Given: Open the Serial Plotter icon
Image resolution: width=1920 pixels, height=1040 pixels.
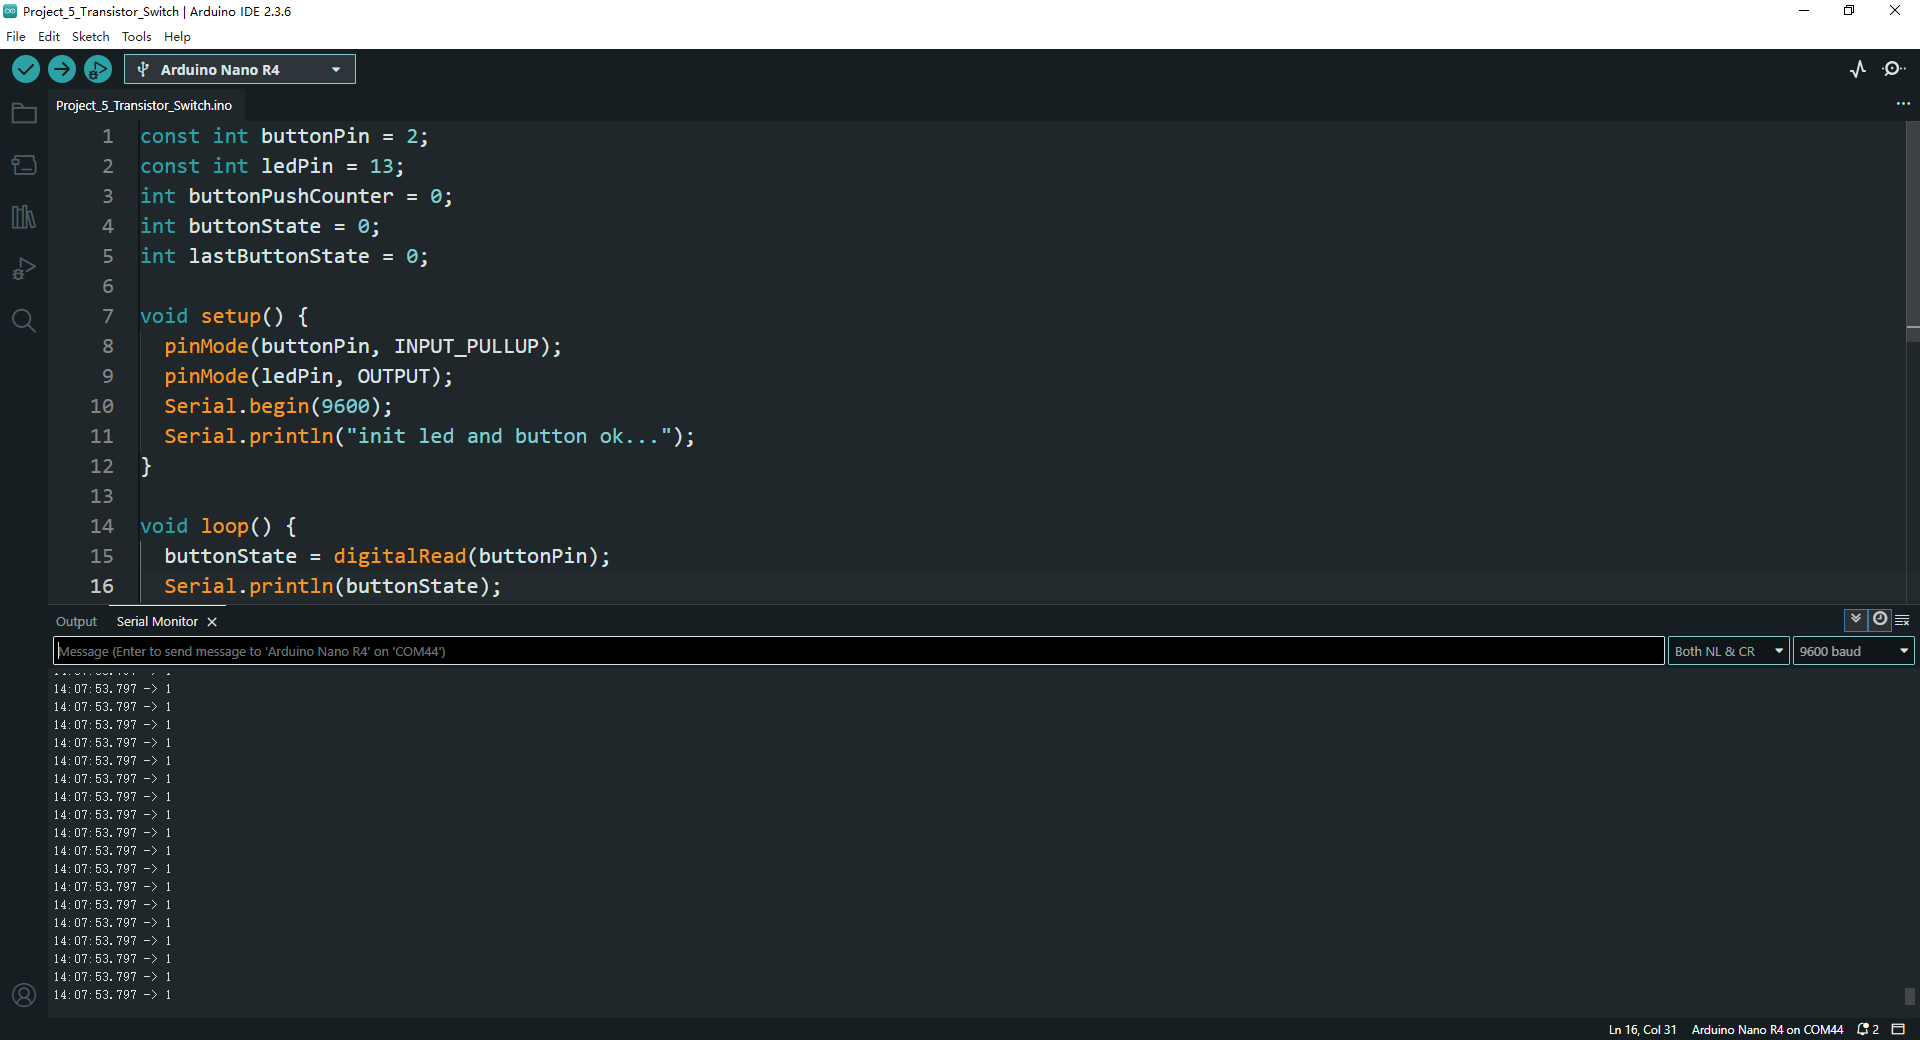Looking at the screenshot, I should 1858,69.
